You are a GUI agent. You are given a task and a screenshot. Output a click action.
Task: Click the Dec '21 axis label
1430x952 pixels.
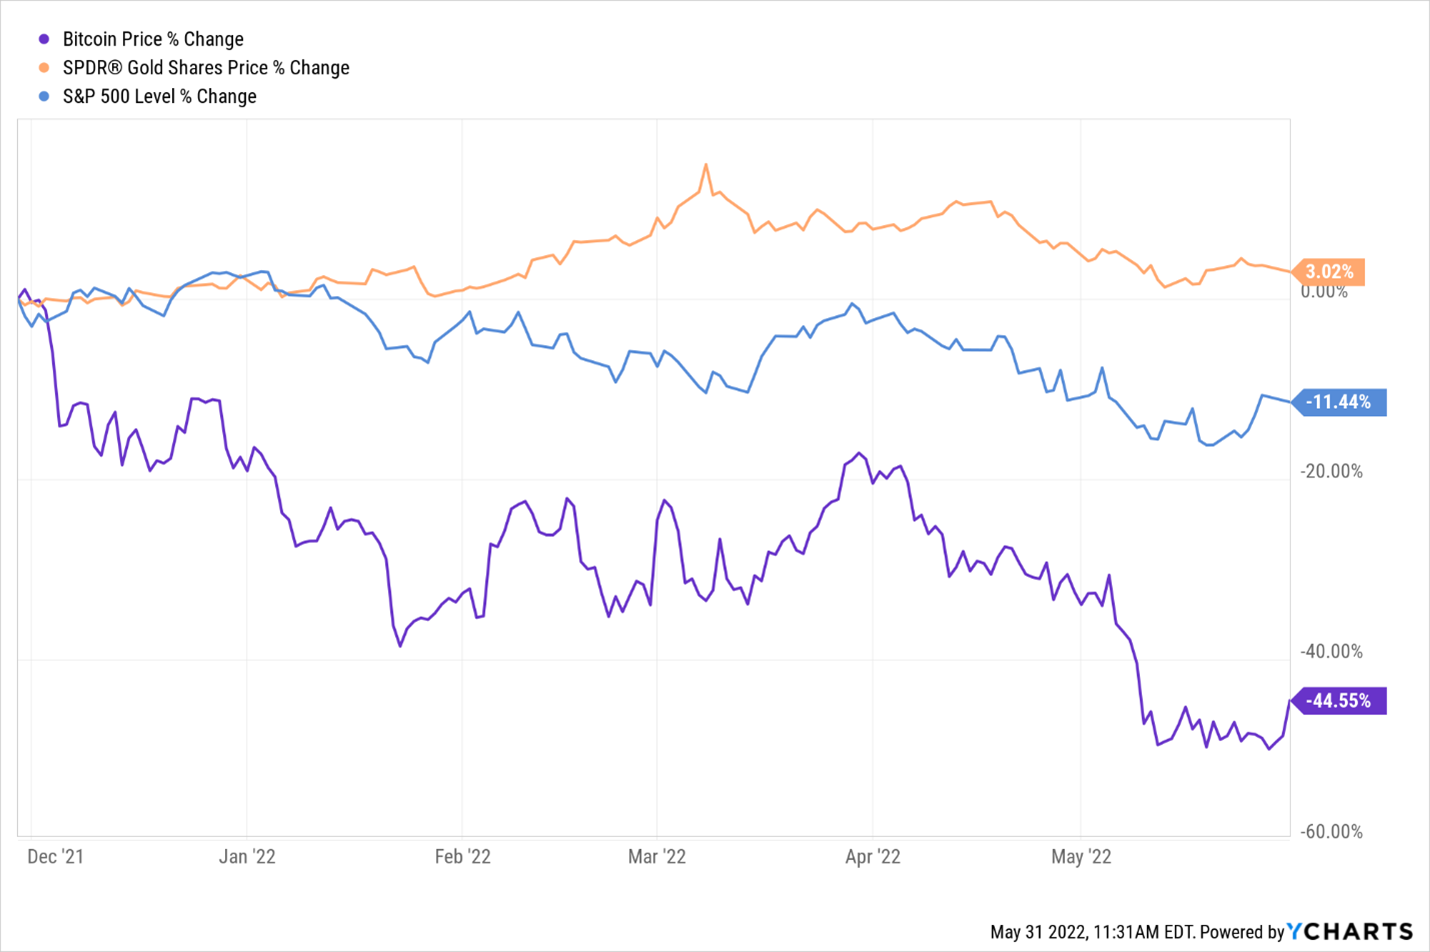(x=56, y=857)
